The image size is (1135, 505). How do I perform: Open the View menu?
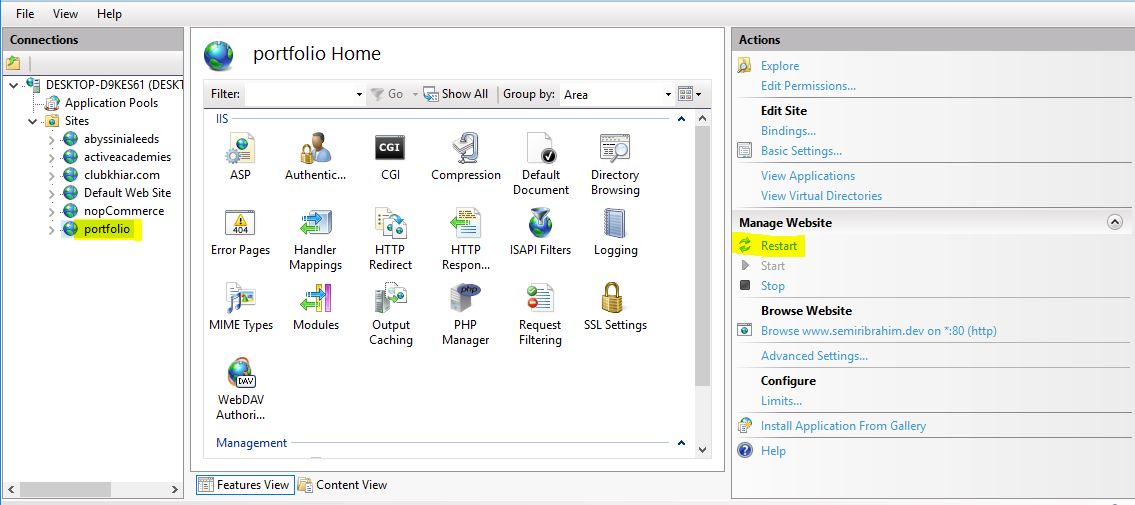65,14
